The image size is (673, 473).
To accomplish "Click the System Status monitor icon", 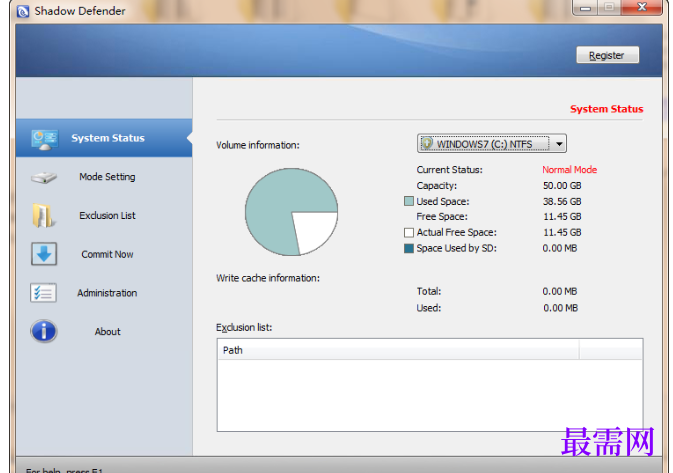I will [44, 139].
